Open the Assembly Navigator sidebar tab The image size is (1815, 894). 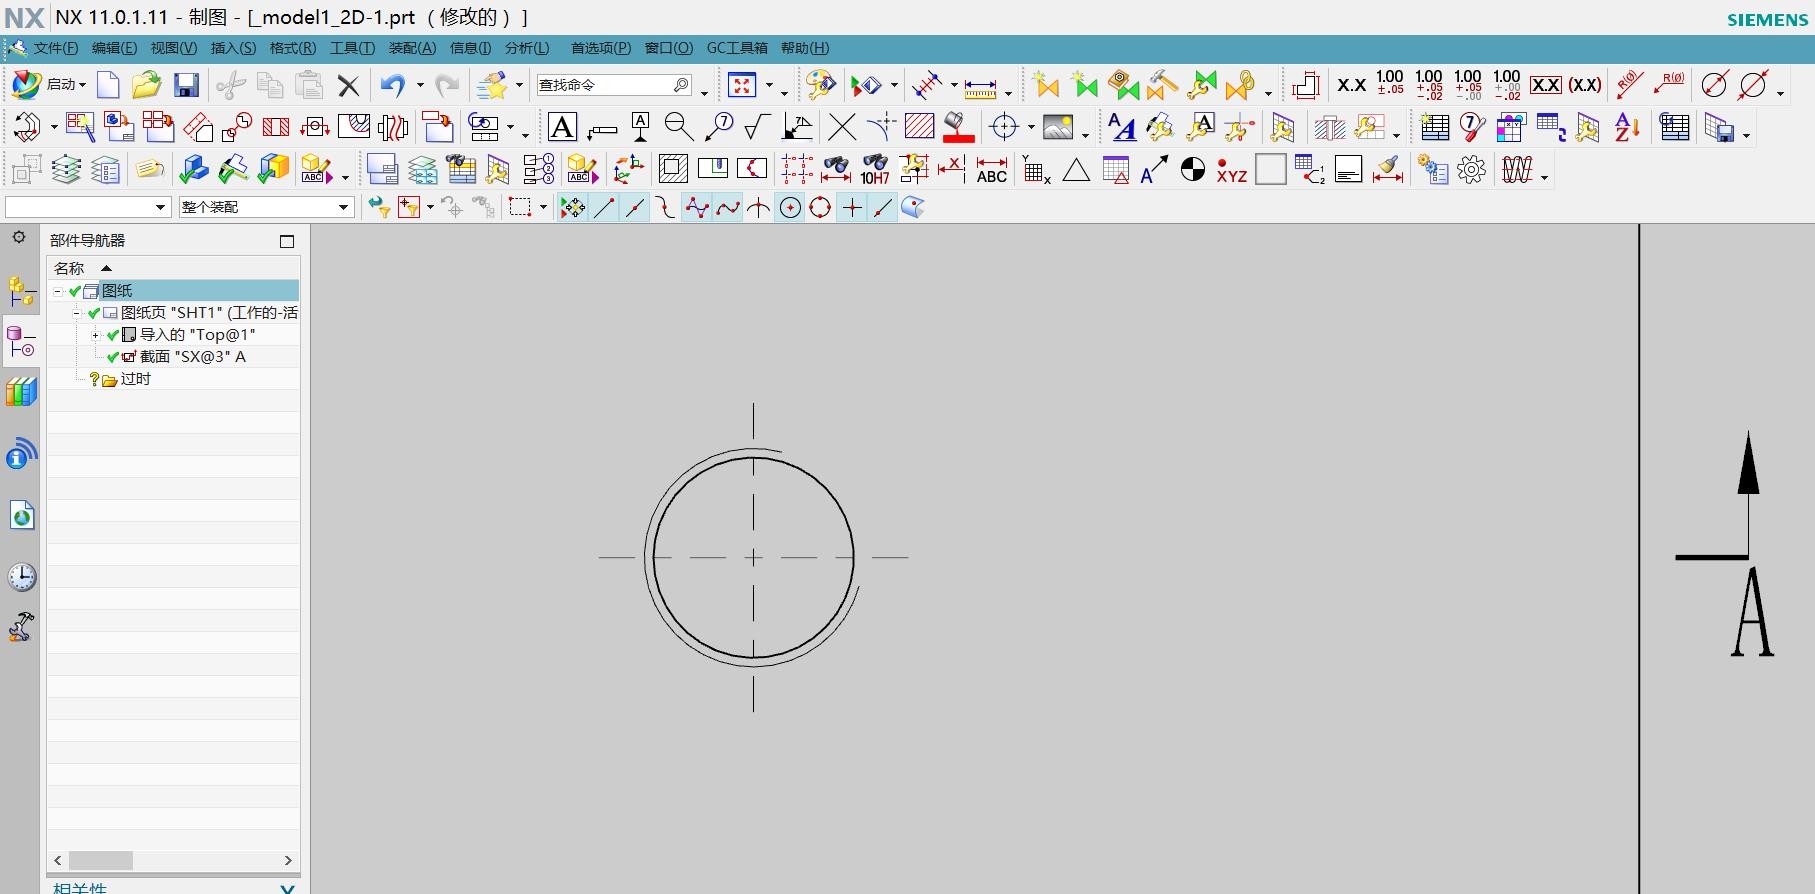click(21, 291)
